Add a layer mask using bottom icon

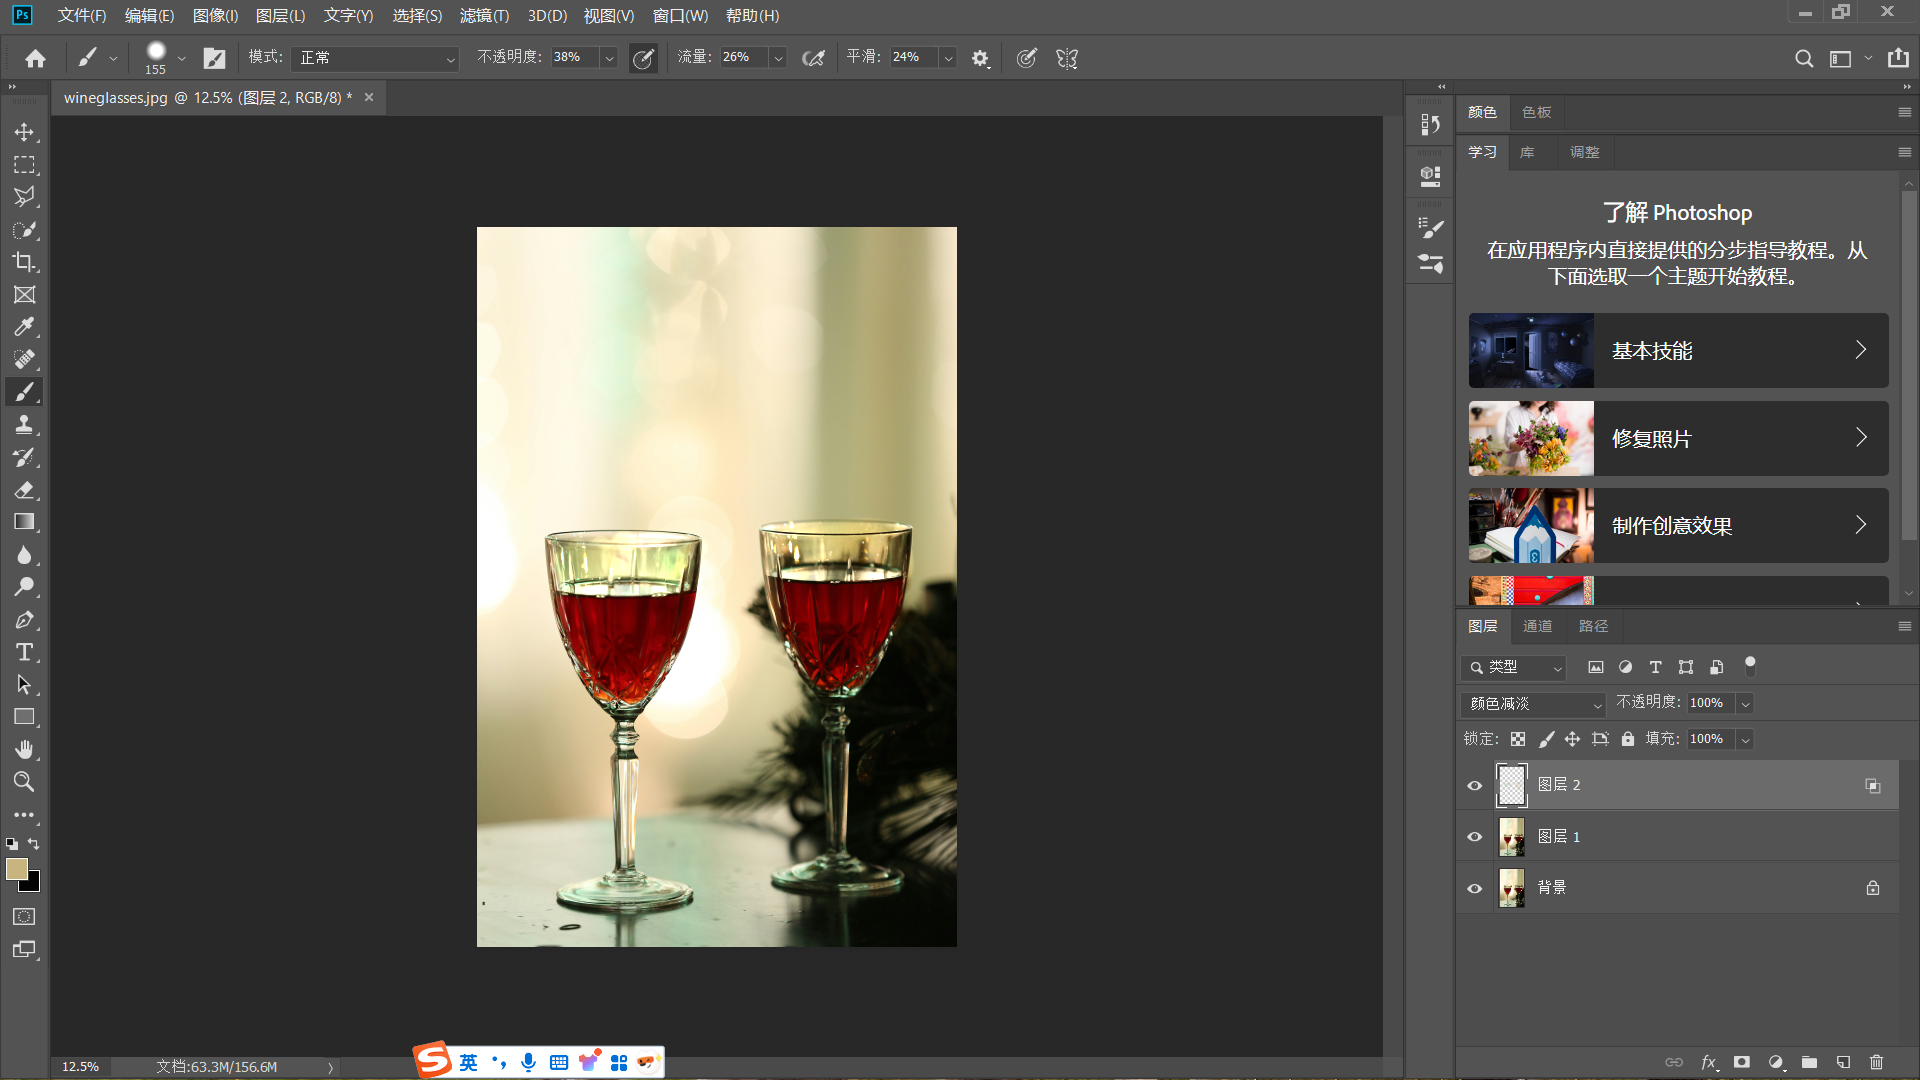click(1742, 1062)
